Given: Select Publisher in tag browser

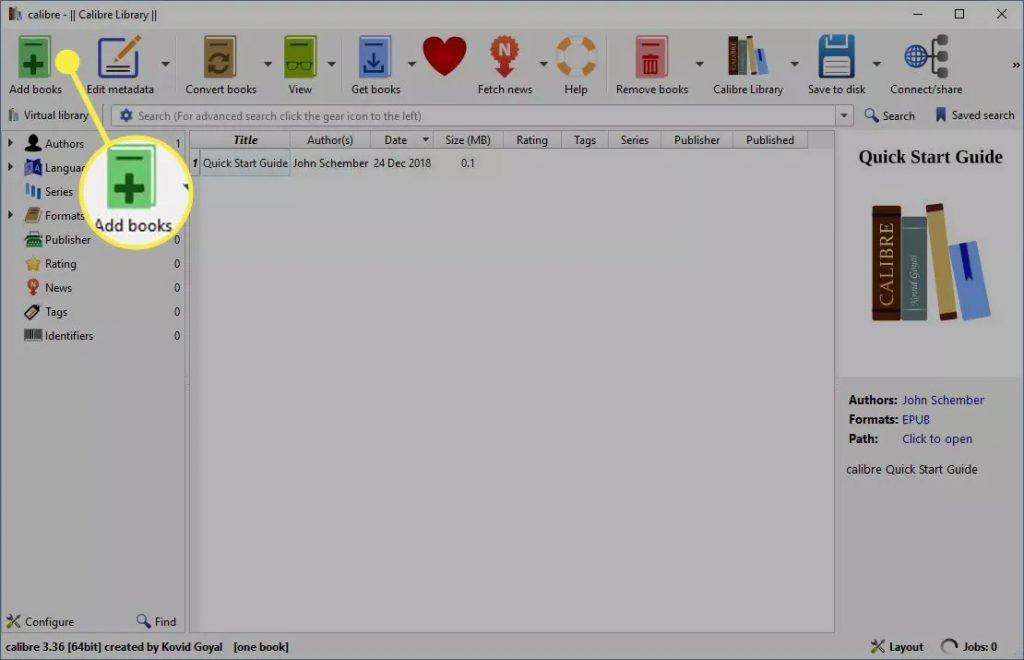Looking at the screenshot, I should click(67, 240).
